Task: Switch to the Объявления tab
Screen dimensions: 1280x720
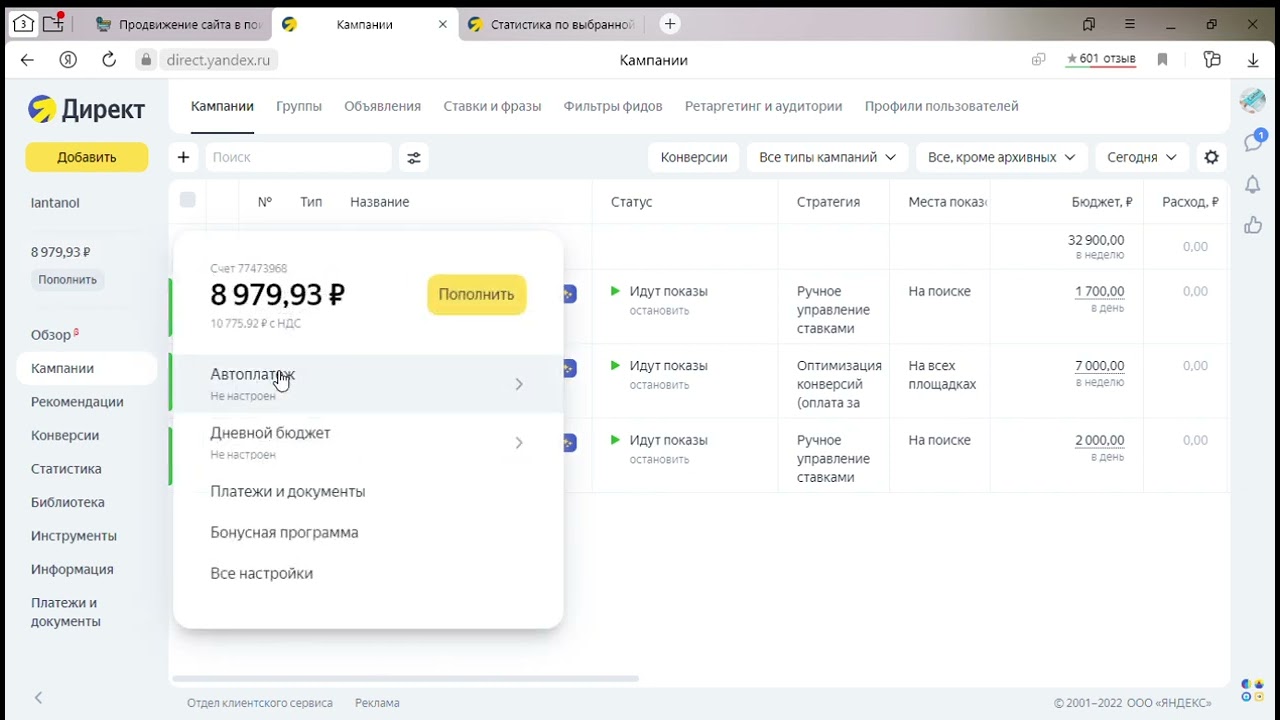Action: [382, 106]
